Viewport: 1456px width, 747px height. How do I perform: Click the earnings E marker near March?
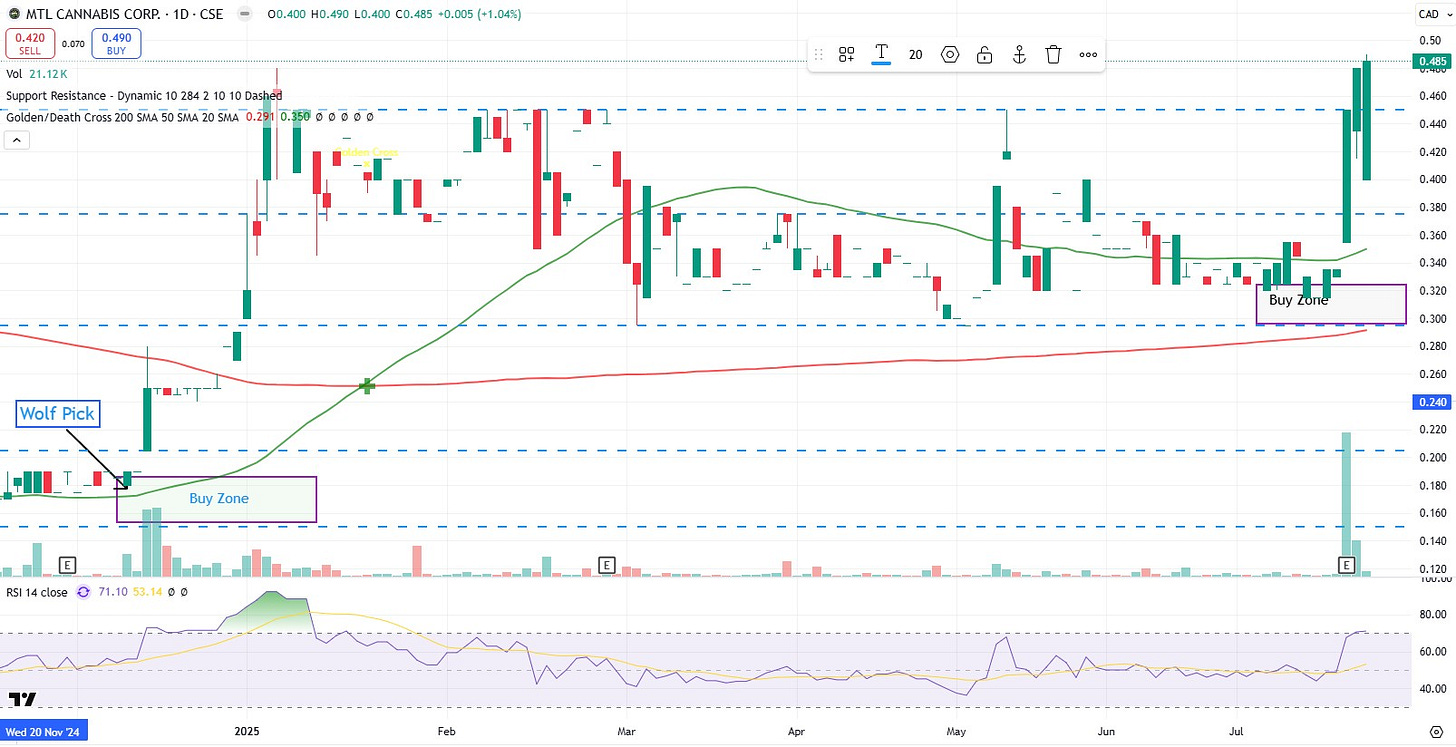click(x=606, y=565)
